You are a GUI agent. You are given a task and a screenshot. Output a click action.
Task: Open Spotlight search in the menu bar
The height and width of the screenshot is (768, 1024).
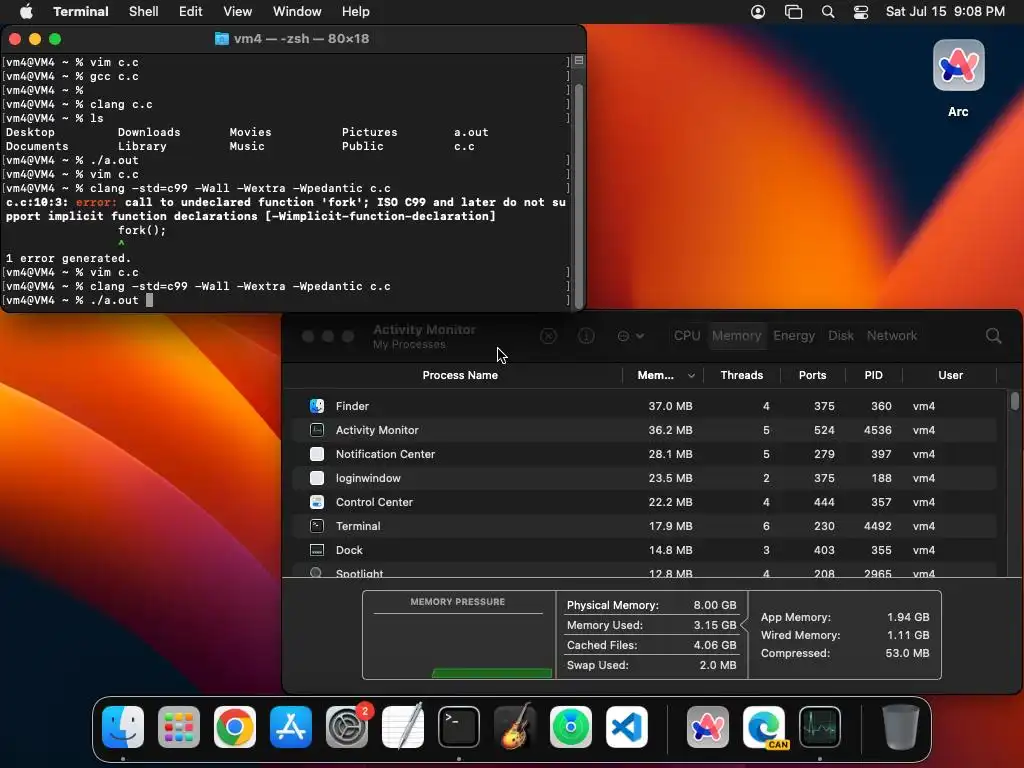click(827, 12)
